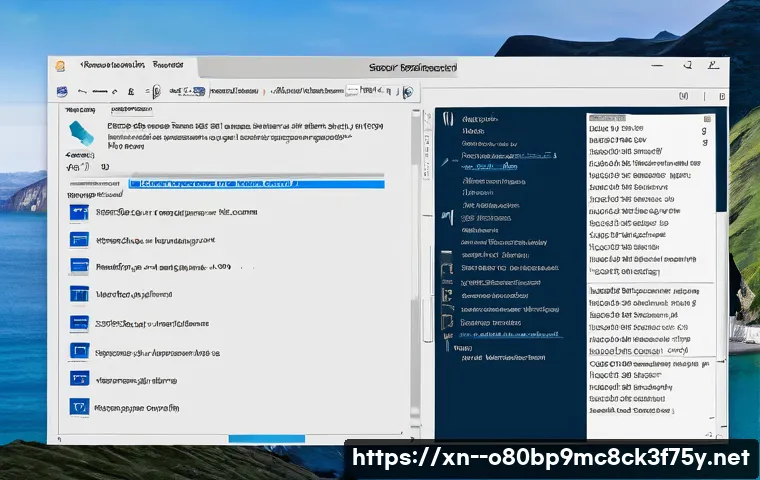
Task: Click the first tab in the title bar
Action: [x=112, y=66]
